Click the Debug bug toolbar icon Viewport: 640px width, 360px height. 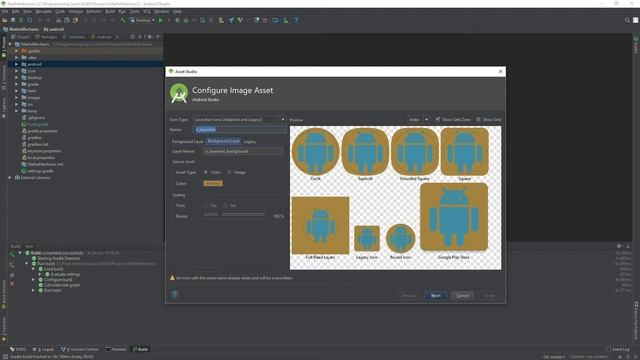(178, 20)
